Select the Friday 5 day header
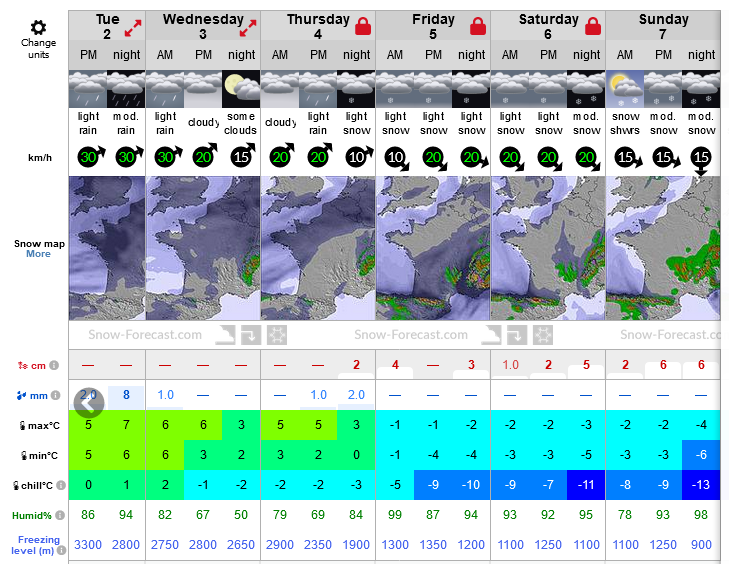Viewport: 729px width, 564px height. (x=433, y=27)
